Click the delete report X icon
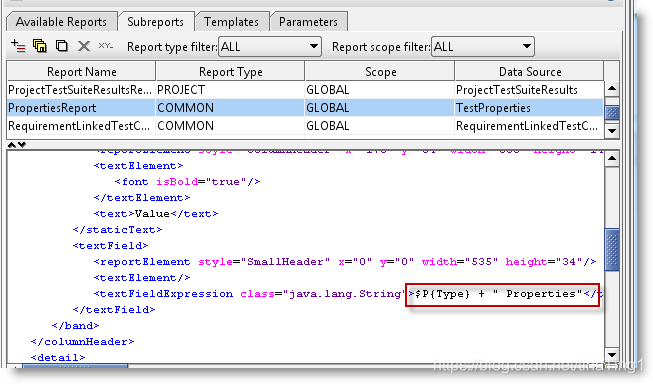Image resolution: width=653 pixels, height=384 pixels. tap(84, 46)
